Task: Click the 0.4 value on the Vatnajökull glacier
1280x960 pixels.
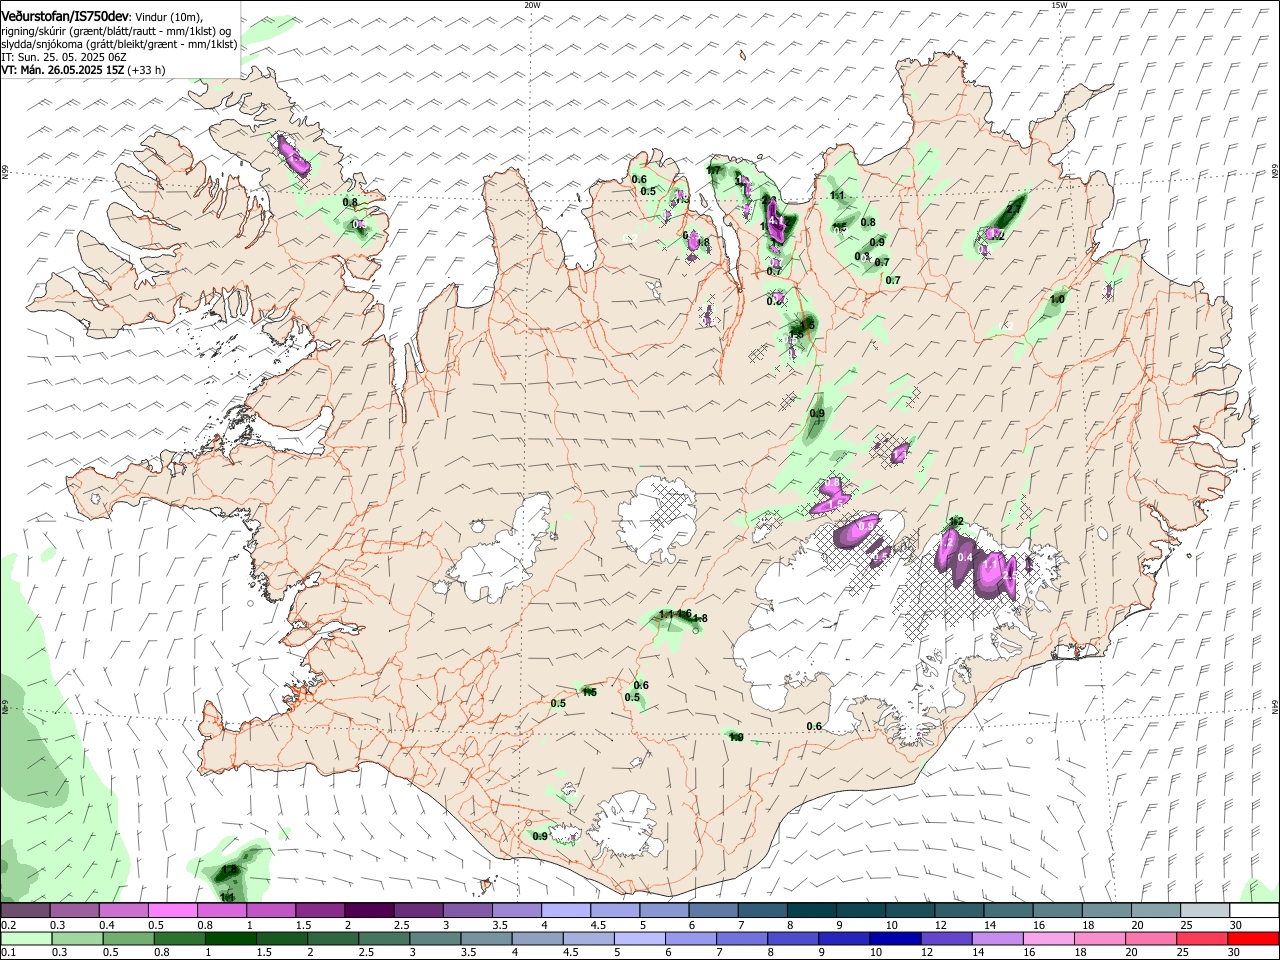Action: tap(965, 557)
